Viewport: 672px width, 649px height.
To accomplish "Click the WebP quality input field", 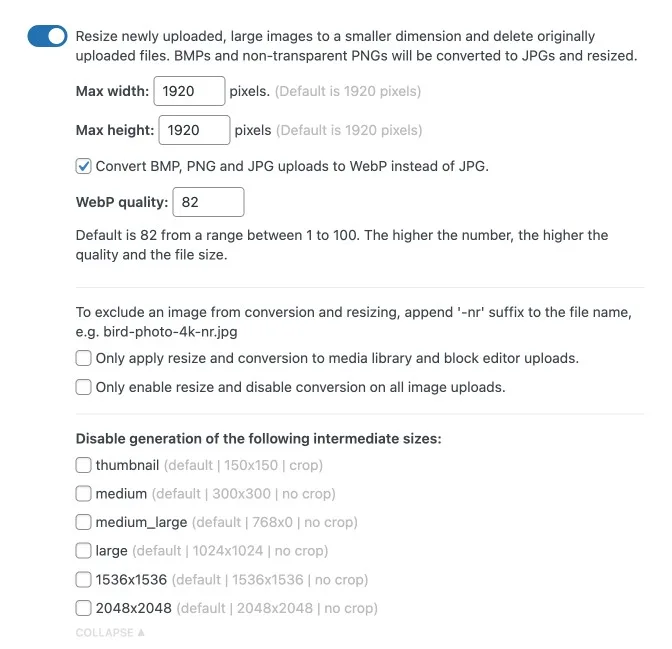I will coord(208,202).
